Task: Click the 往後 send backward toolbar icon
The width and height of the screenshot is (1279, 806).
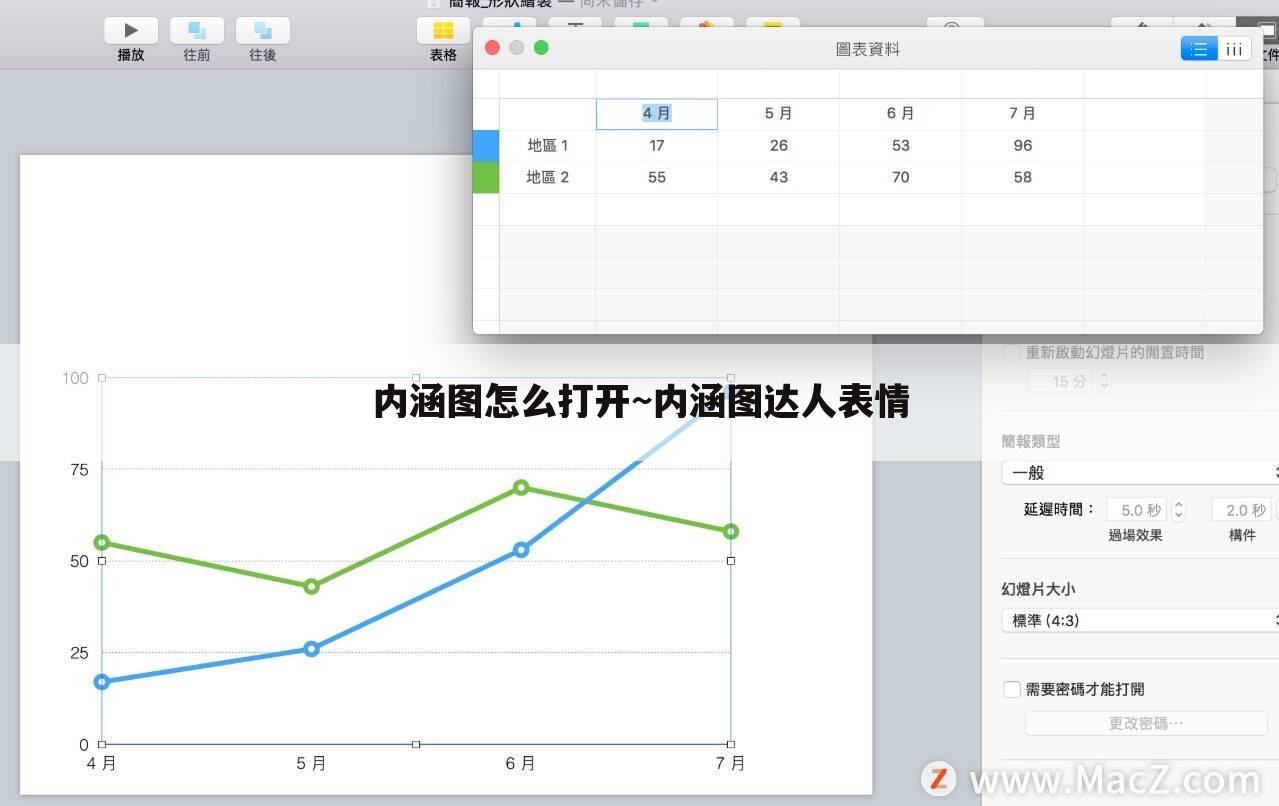Action: [x=263, y=31]
